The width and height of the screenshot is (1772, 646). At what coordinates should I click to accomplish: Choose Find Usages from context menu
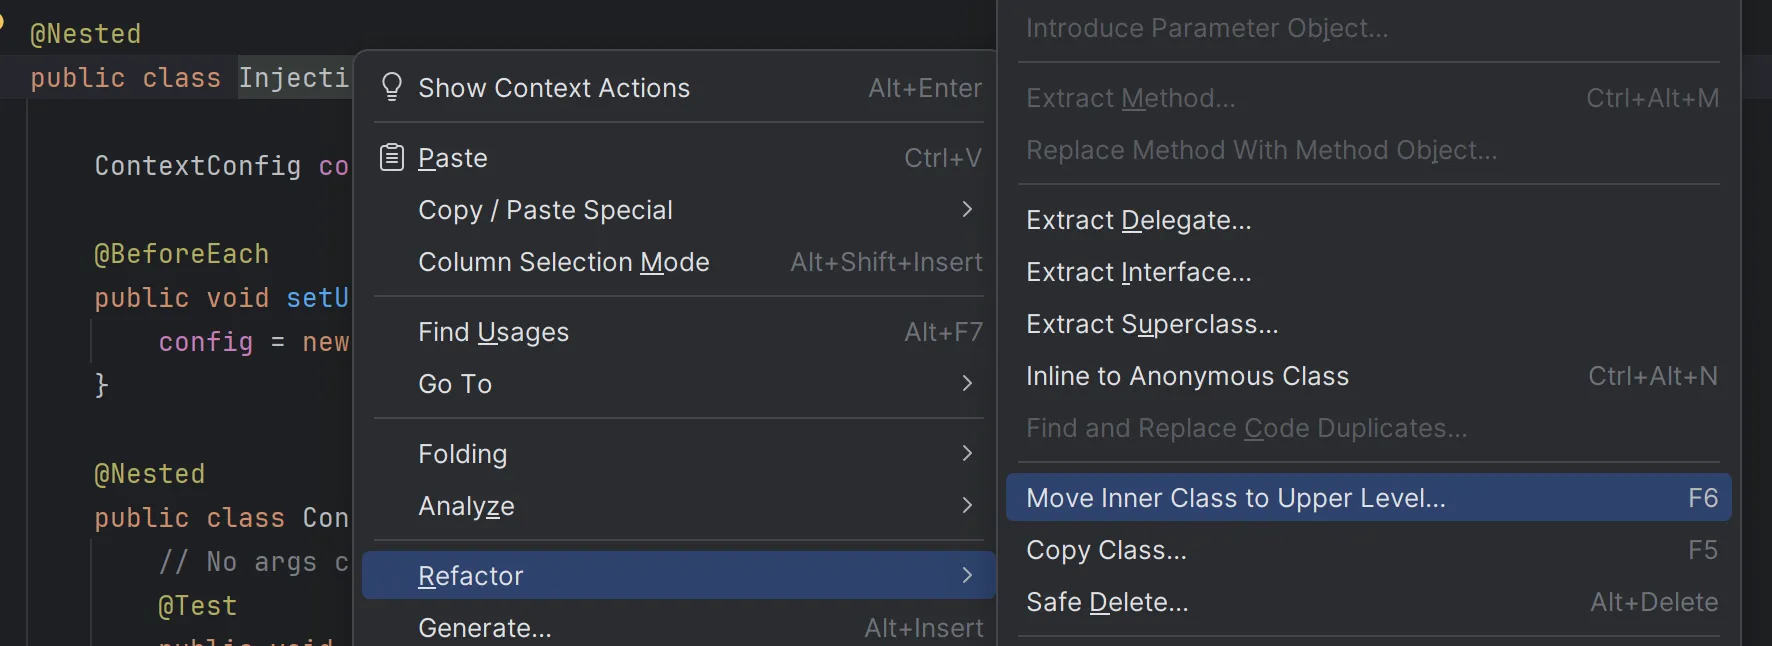pyautogui.click(x=494, y=332)
